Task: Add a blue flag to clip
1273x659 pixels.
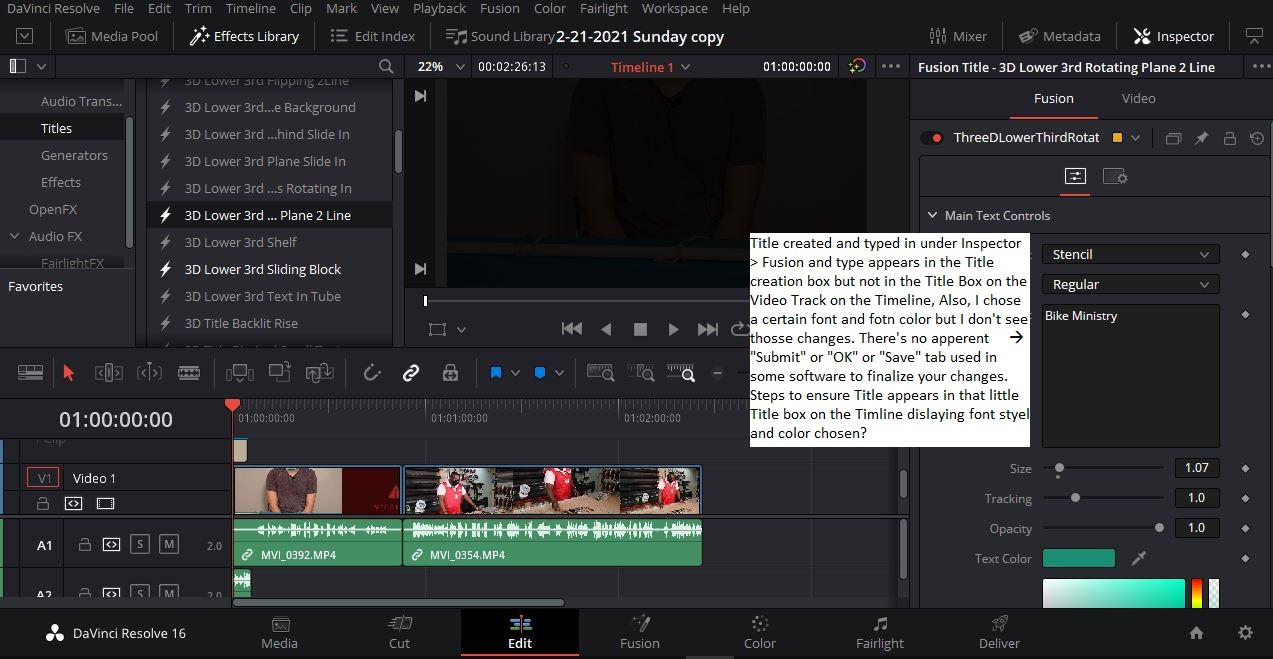Action: click(x=496, y=373)
